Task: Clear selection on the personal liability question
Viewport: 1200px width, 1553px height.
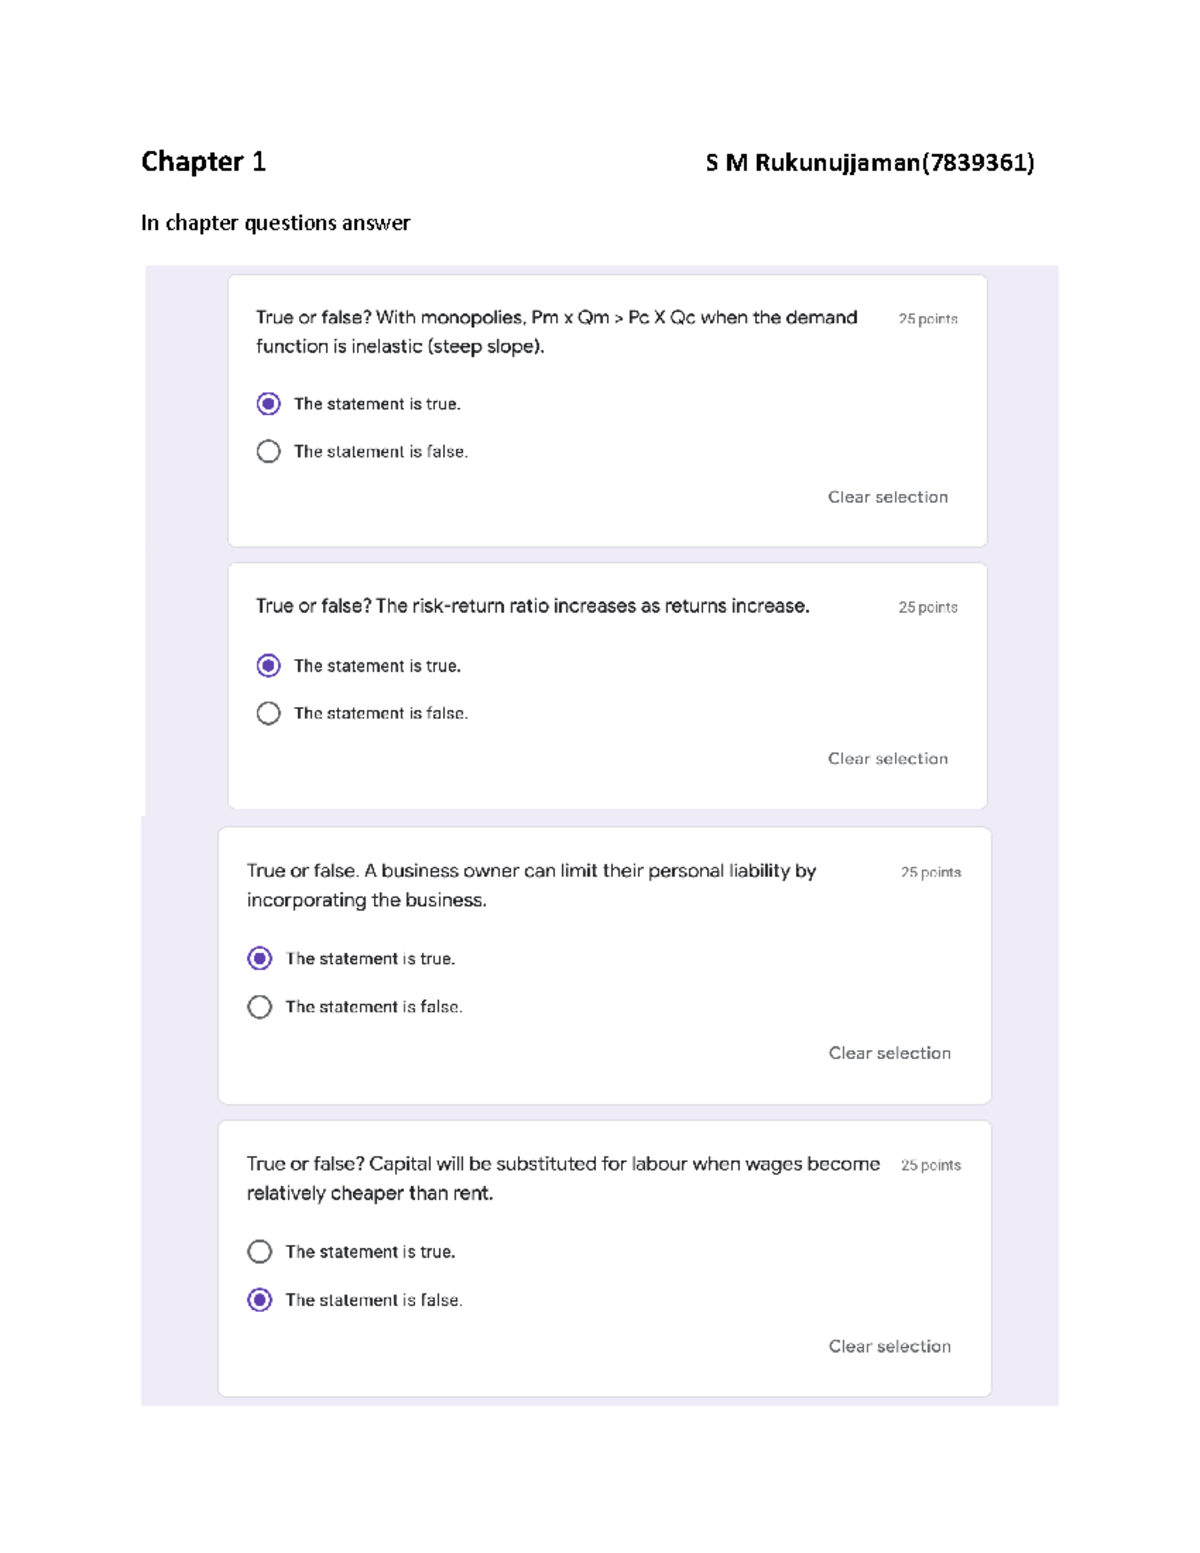Action: 889,1053
